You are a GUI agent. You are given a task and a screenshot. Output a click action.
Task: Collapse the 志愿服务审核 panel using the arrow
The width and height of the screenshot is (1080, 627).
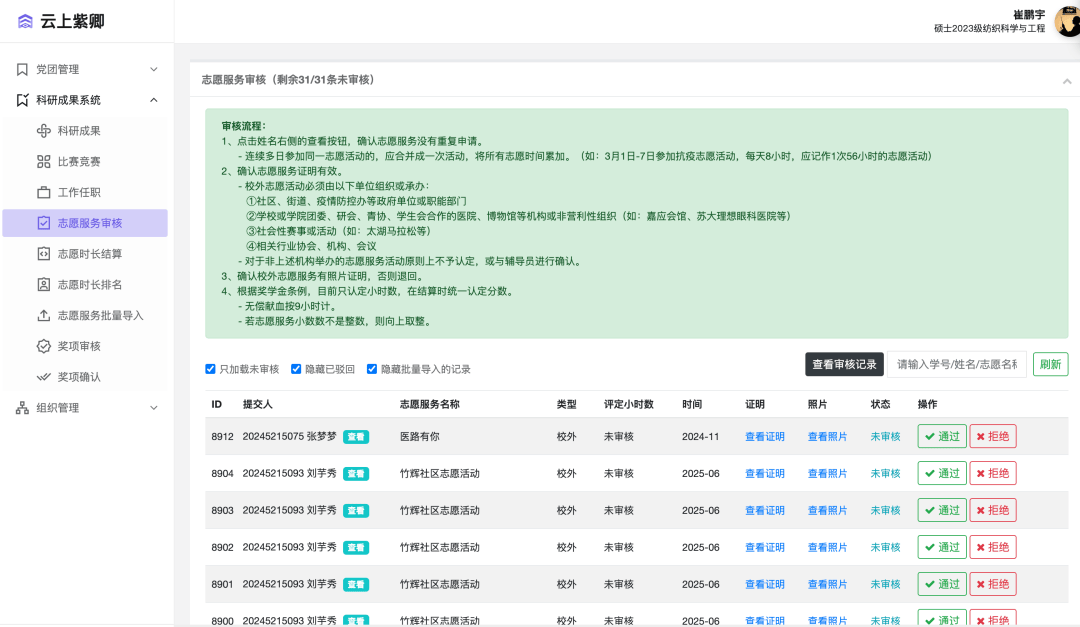pos(1067,80)
